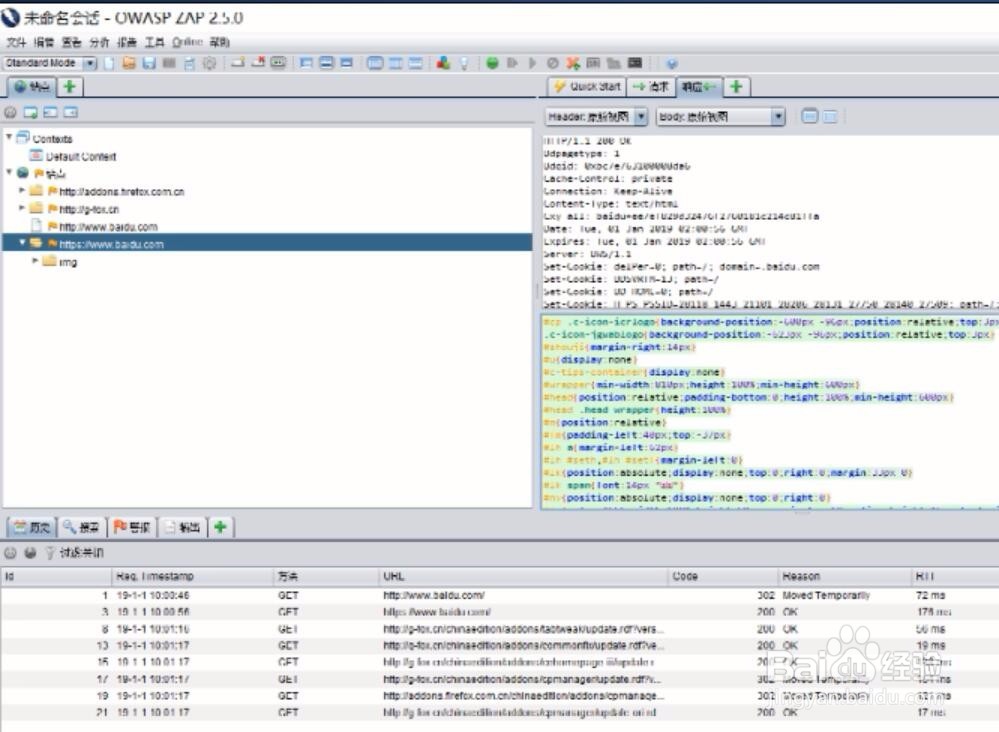Click the step forward breakpoint icon
The image size is (999, 732).
512,63
